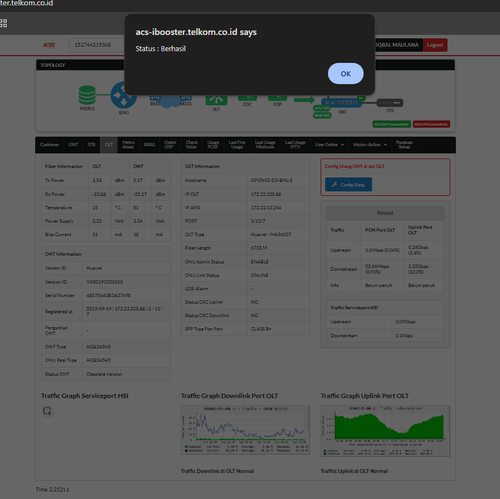This screenshot has height=499, width=500.
Task: Click the OLT device icon in topology
Action: tap(216, 100)
